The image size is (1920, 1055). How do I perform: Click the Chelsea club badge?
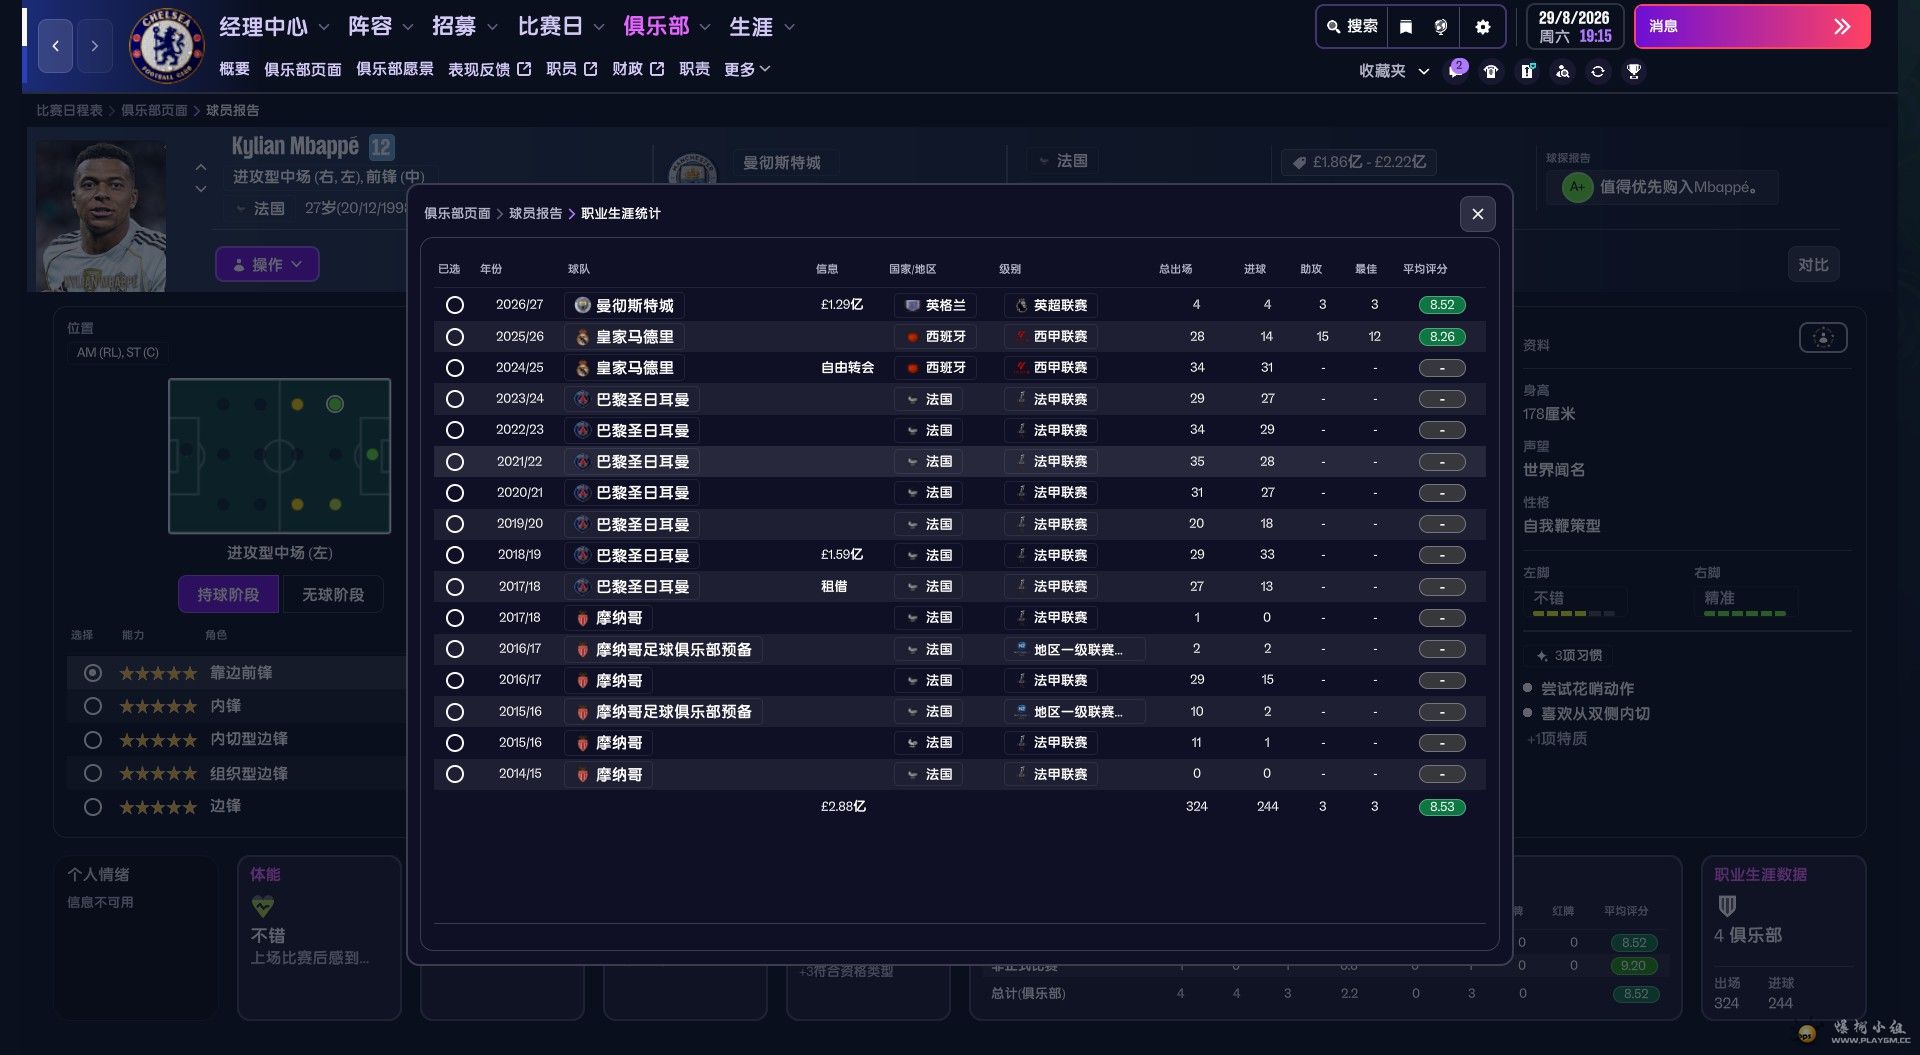(166, 46)
